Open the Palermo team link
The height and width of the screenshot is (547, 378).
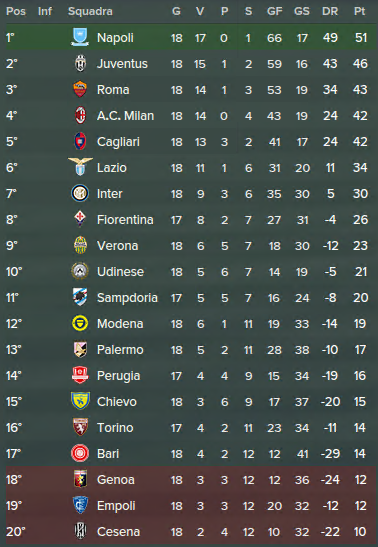(x=120, y=350)
